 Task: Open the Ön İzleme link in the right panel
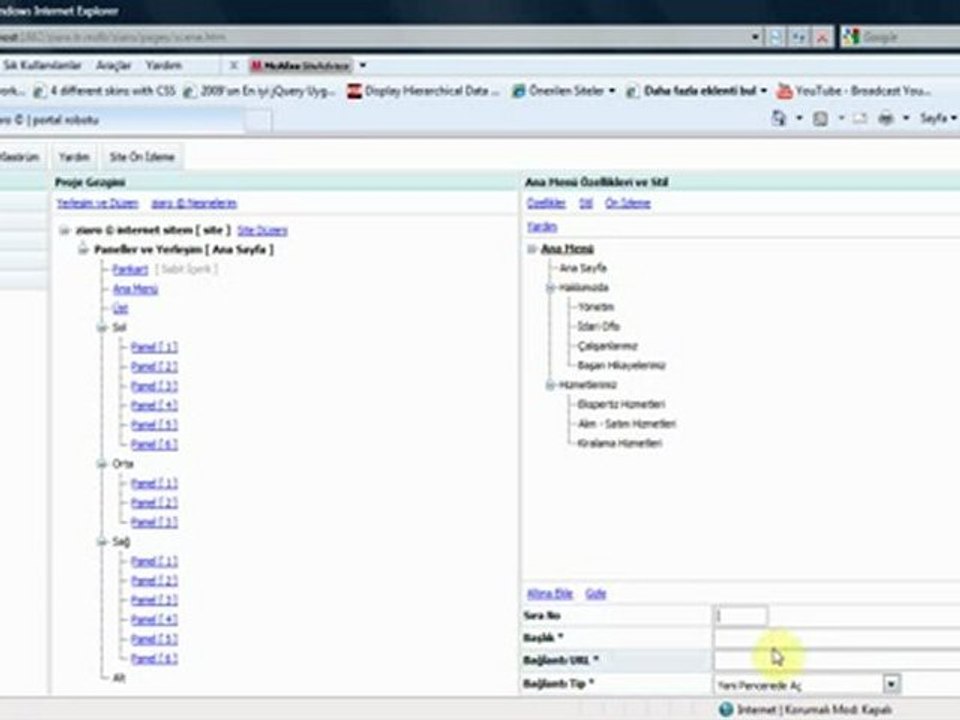pyautogui.click(x=628, y=203)
